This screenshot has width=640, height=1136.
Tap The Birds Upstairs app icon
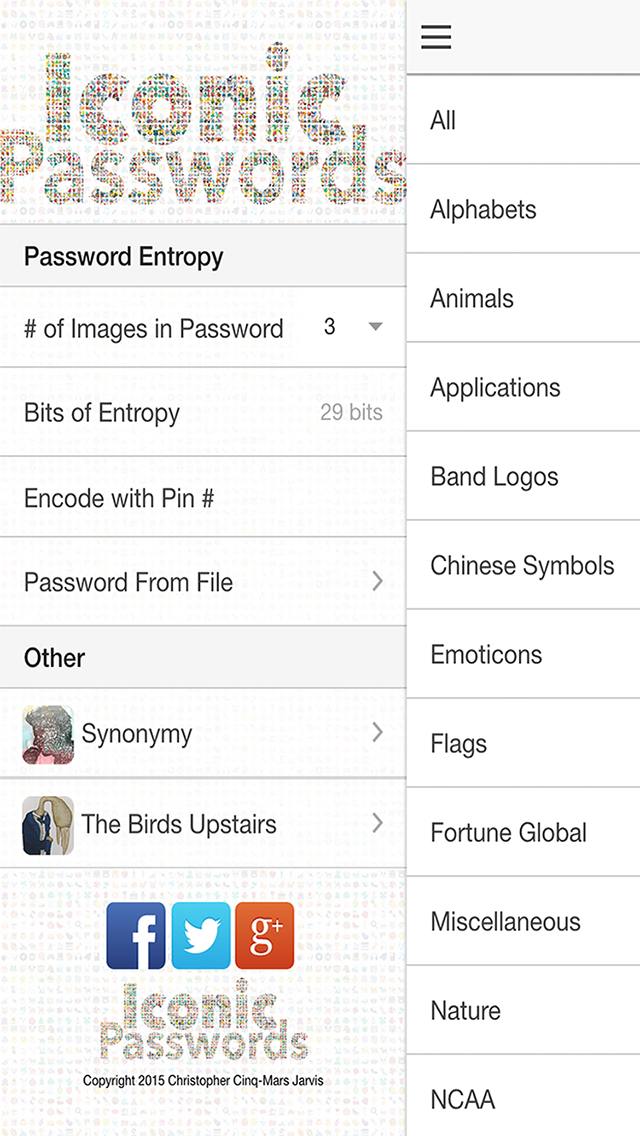pyautogui.click(x=48, y=825)
